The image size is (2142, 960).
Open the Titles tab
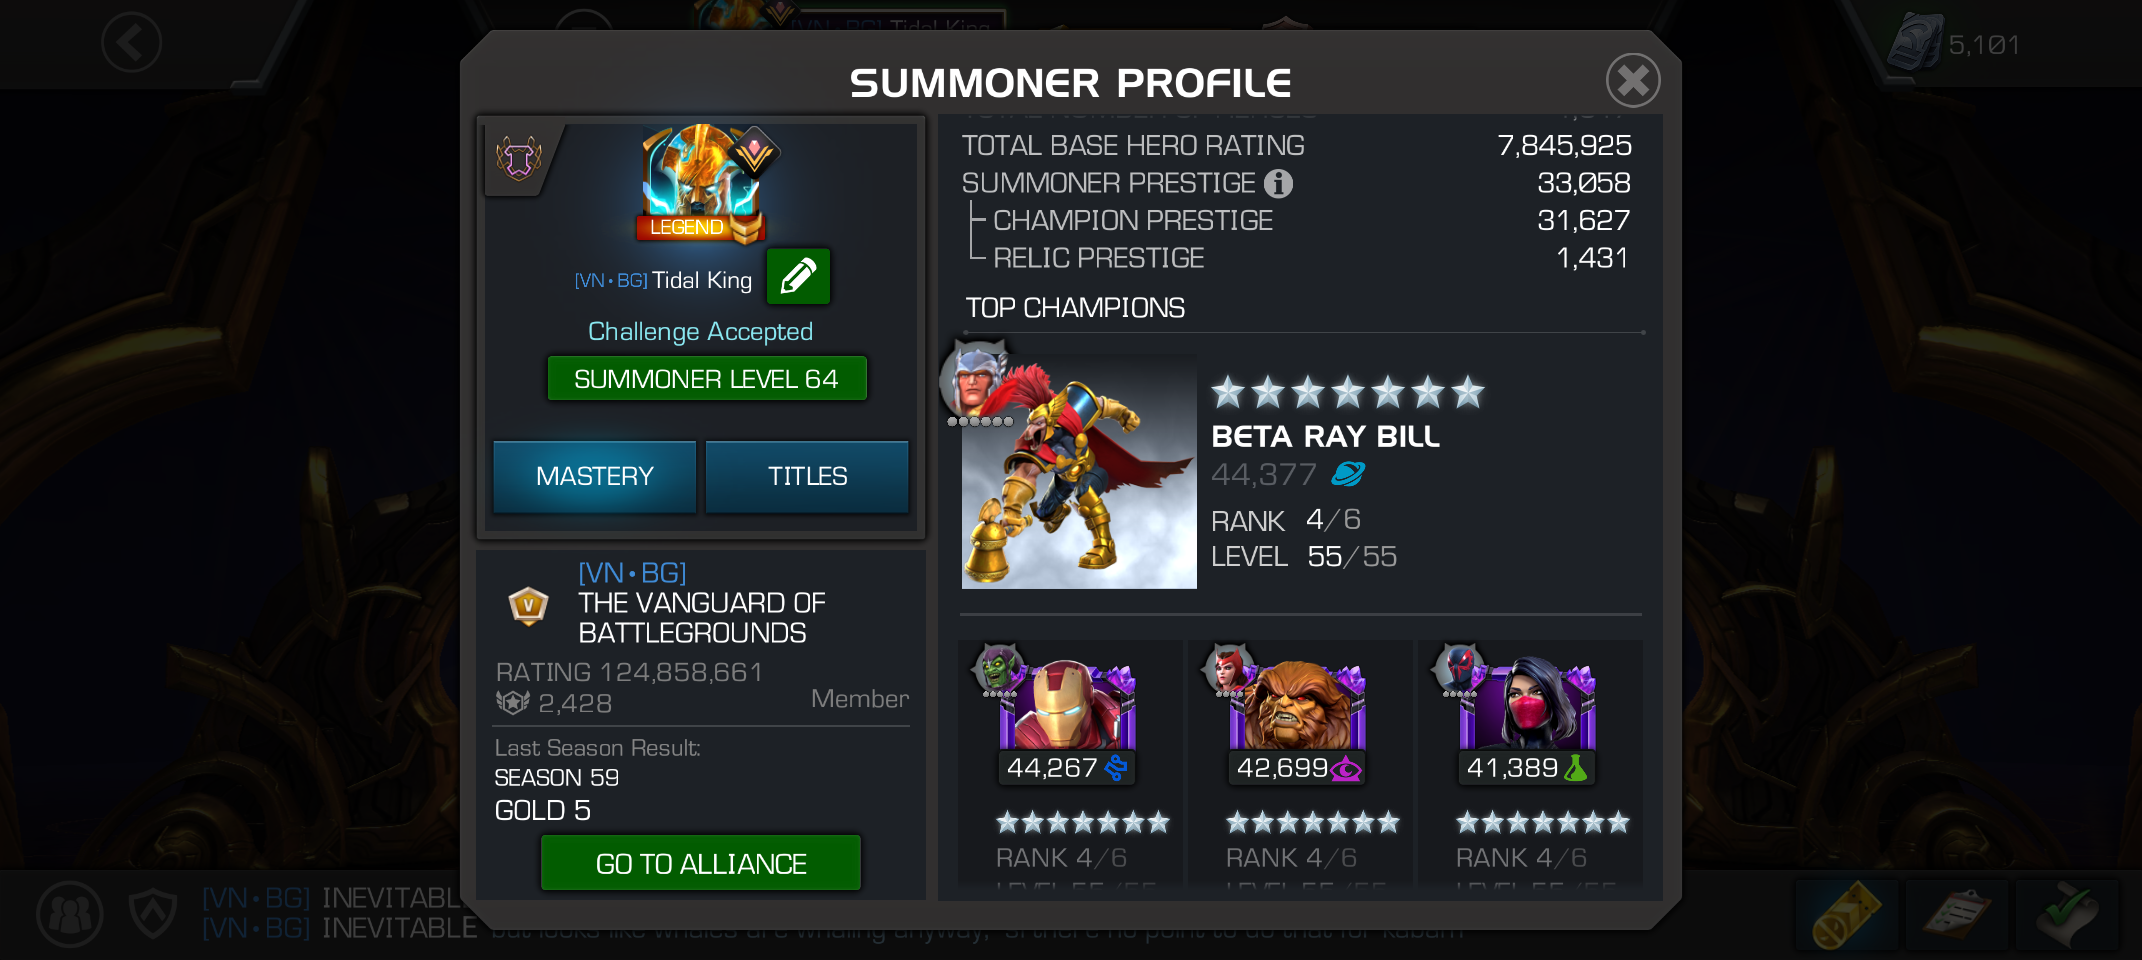click(807, 476)
